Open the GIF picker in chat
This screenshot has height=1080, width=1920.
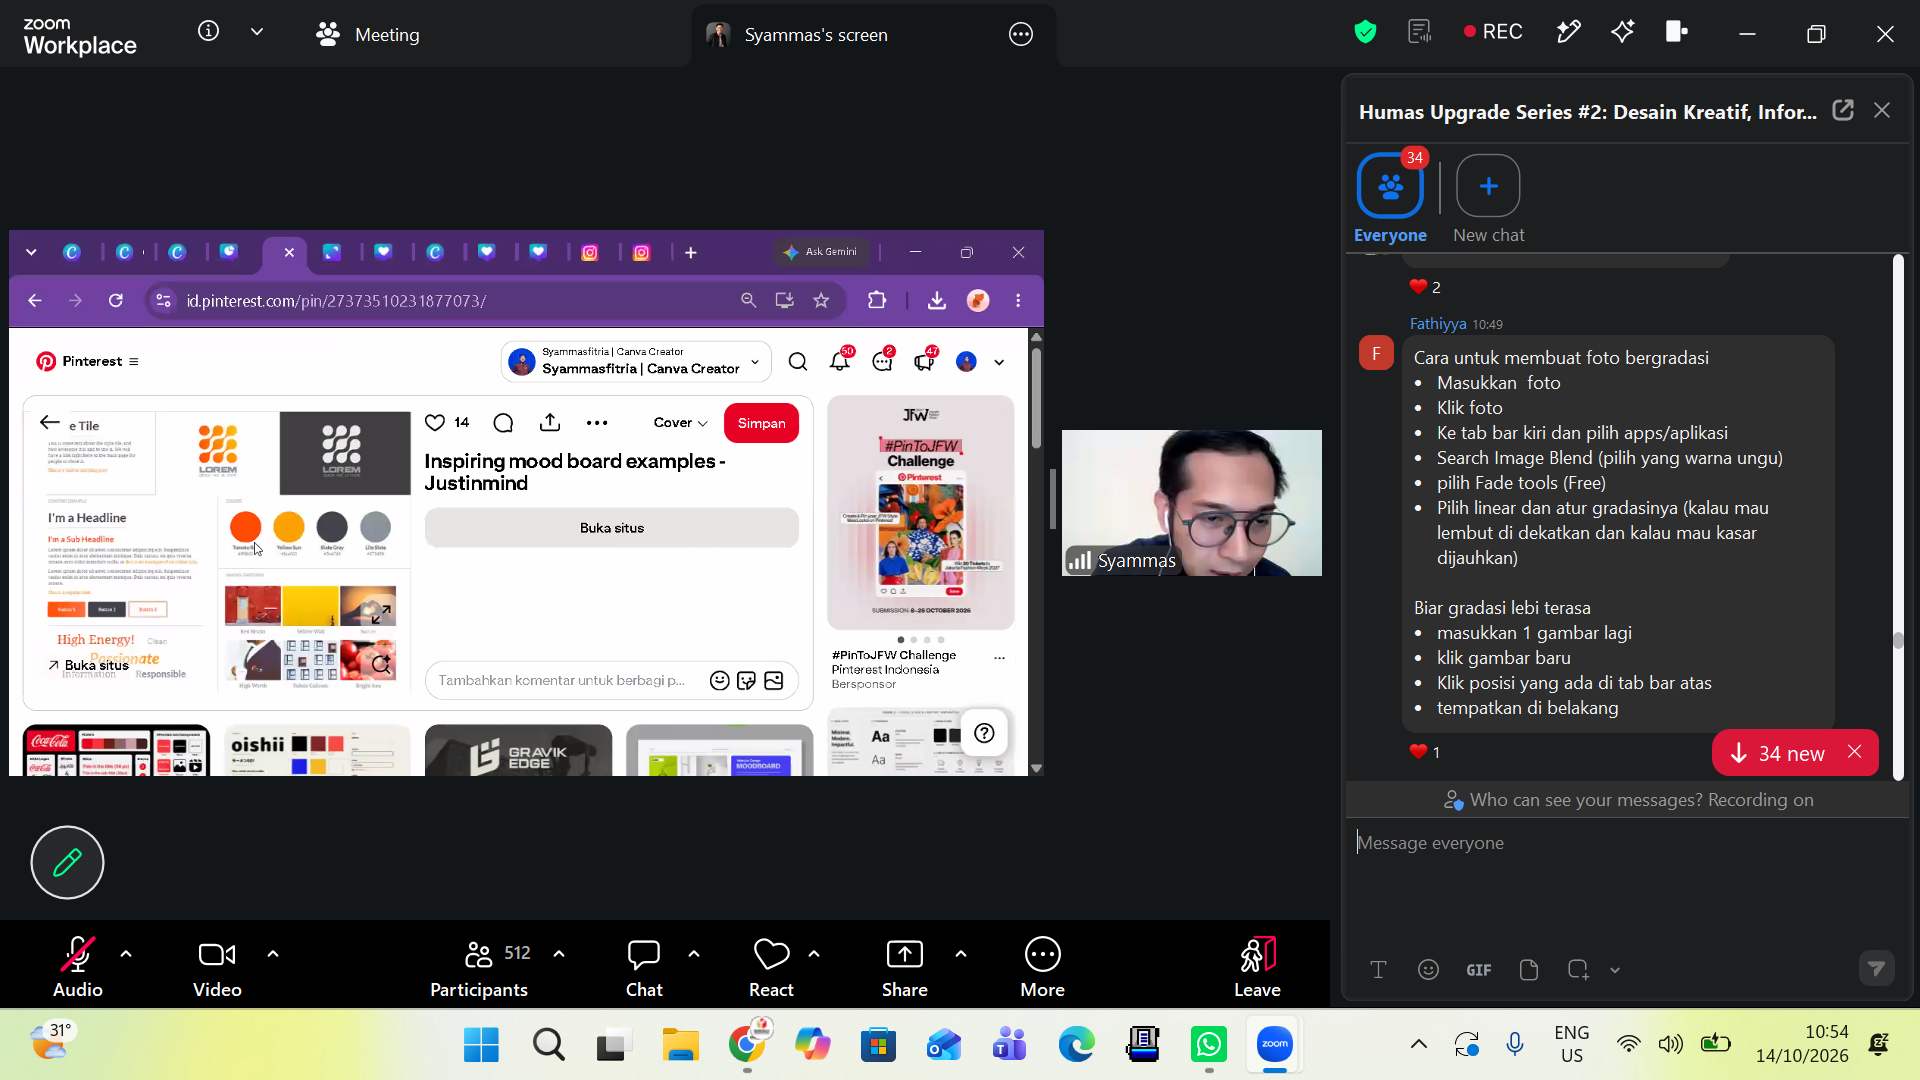pos(1478,969)
